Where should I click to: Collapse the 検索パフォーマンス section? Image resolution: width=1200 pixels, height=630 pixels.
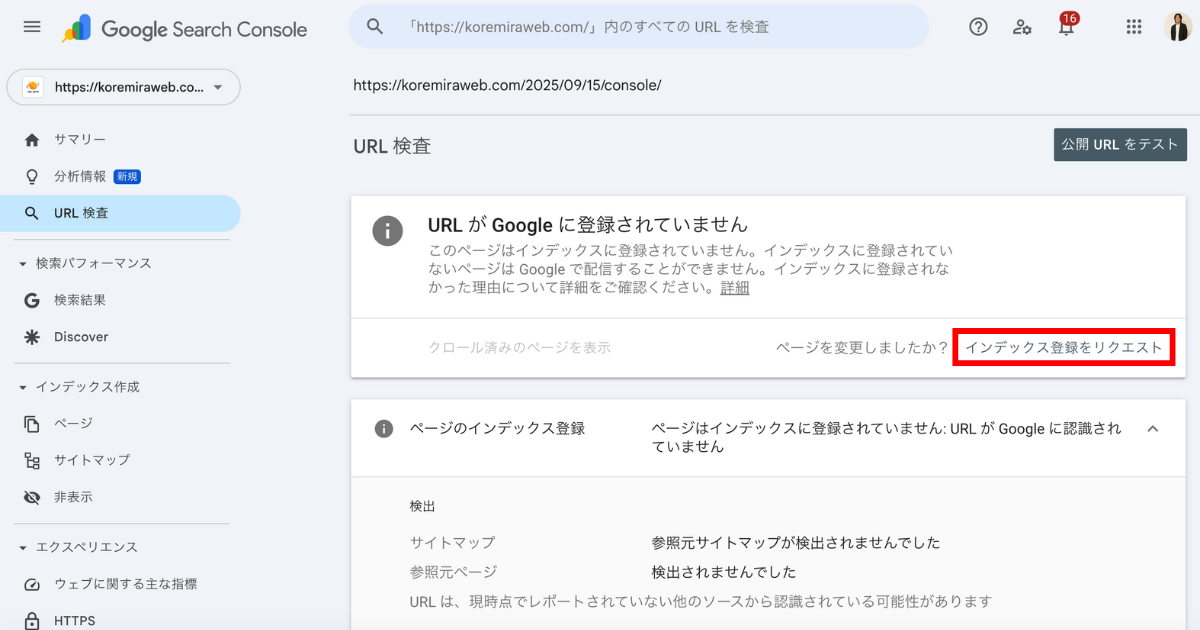[x=23, y=263]
